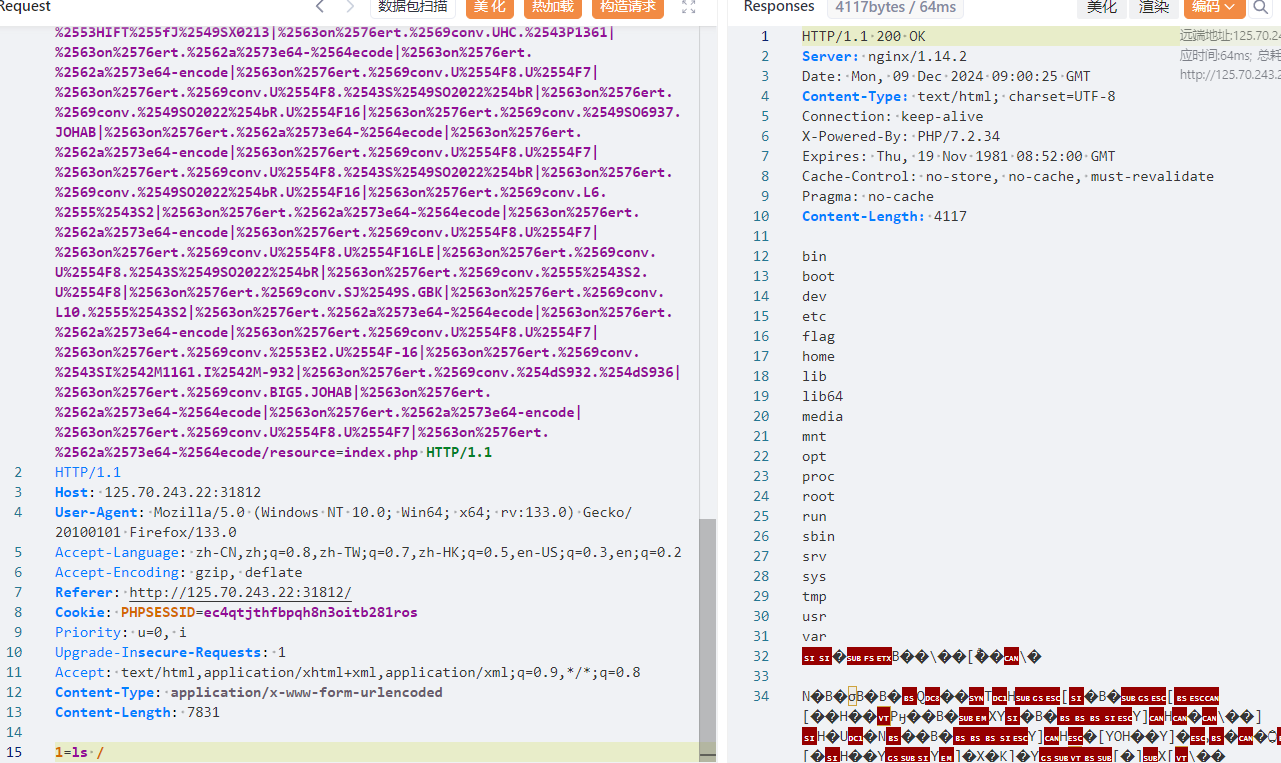Click the User-Agent header in the request

pyautogui.click(x=343, y=522)
